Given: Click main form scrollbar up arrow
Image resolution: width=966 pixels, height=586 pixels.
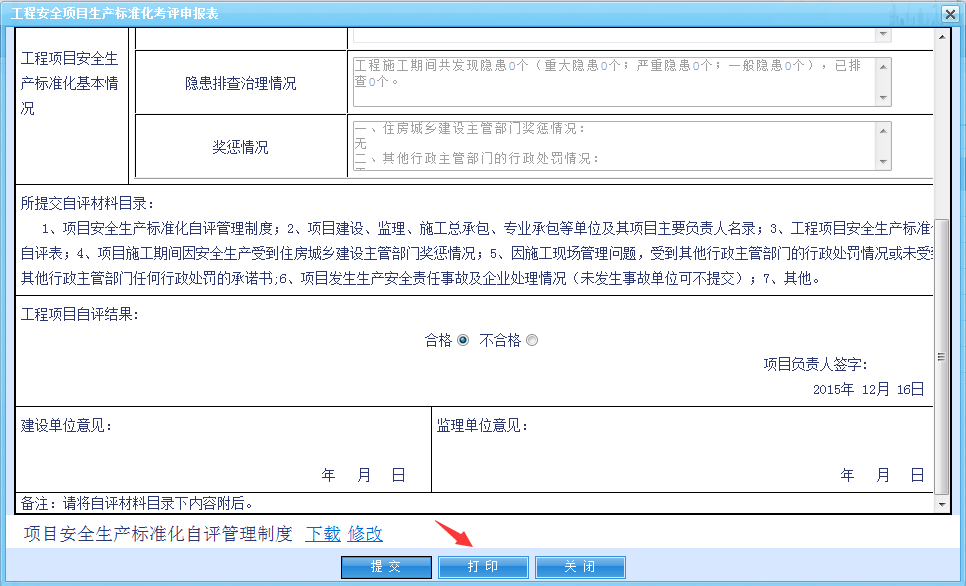Looking at the screenshot, I should (941, 36).
